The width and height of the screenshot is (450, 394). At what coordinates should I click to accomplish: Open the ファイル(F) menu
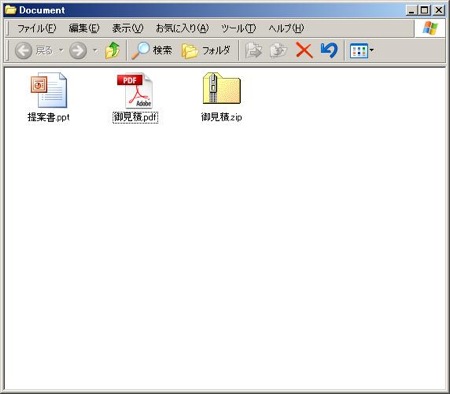(37, 28)
